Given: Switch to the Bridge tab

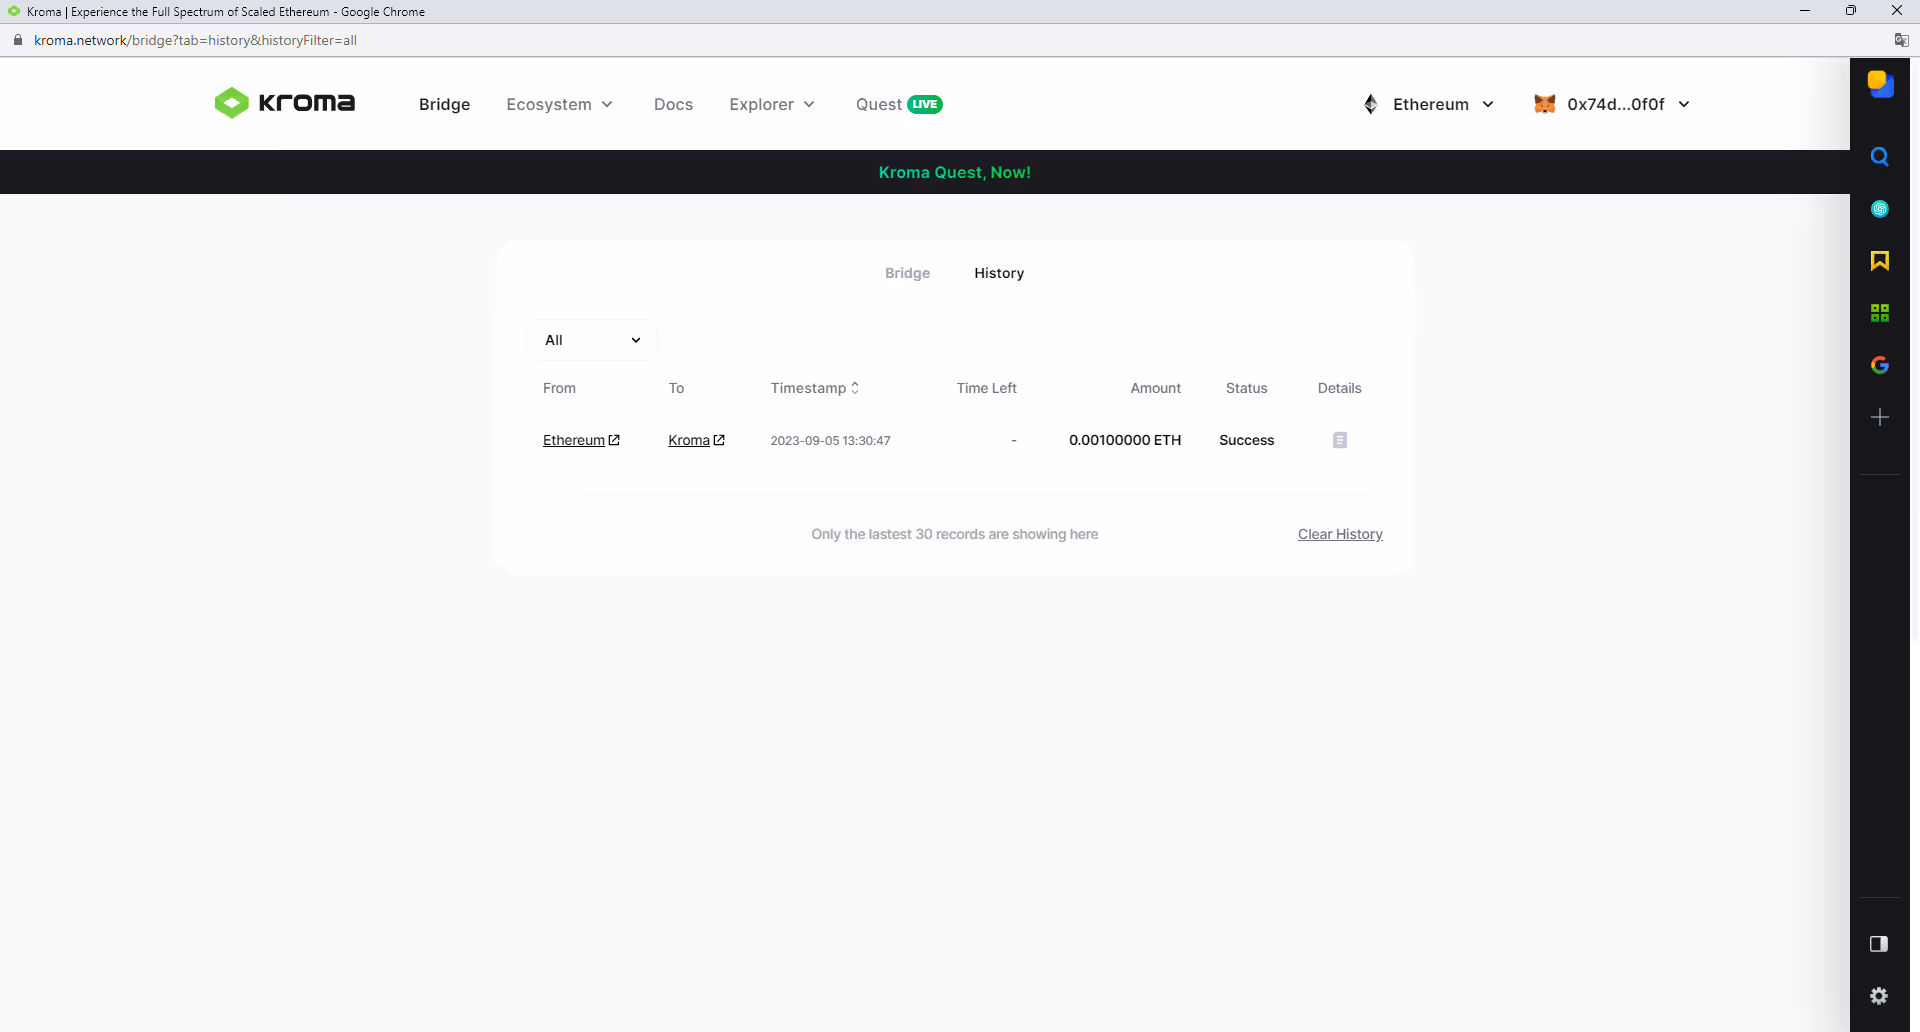Looking at the screenshot, I should click(907, 273).
